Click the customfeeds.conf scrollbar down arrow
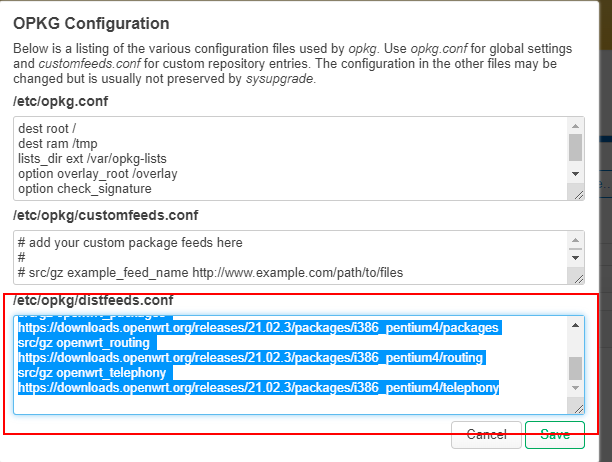This screenshot has height=462, width=612. click(x=575, y=258)
